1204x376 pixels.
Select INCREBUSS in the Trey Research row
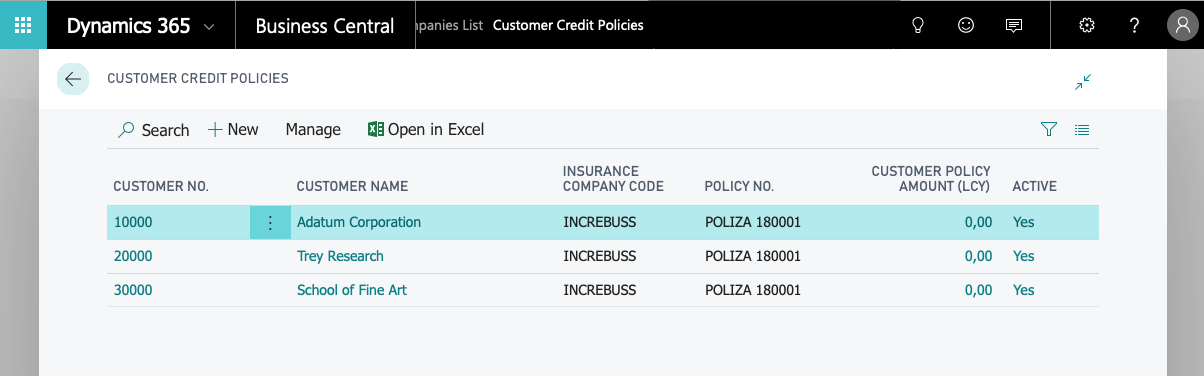(x=599, y=256)
